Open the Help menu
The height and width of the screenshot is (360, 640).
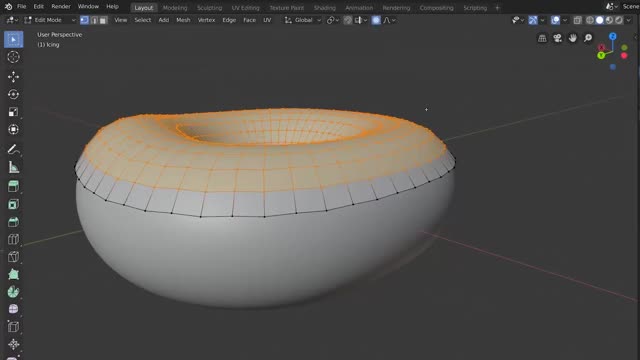[x=112, y=7]
